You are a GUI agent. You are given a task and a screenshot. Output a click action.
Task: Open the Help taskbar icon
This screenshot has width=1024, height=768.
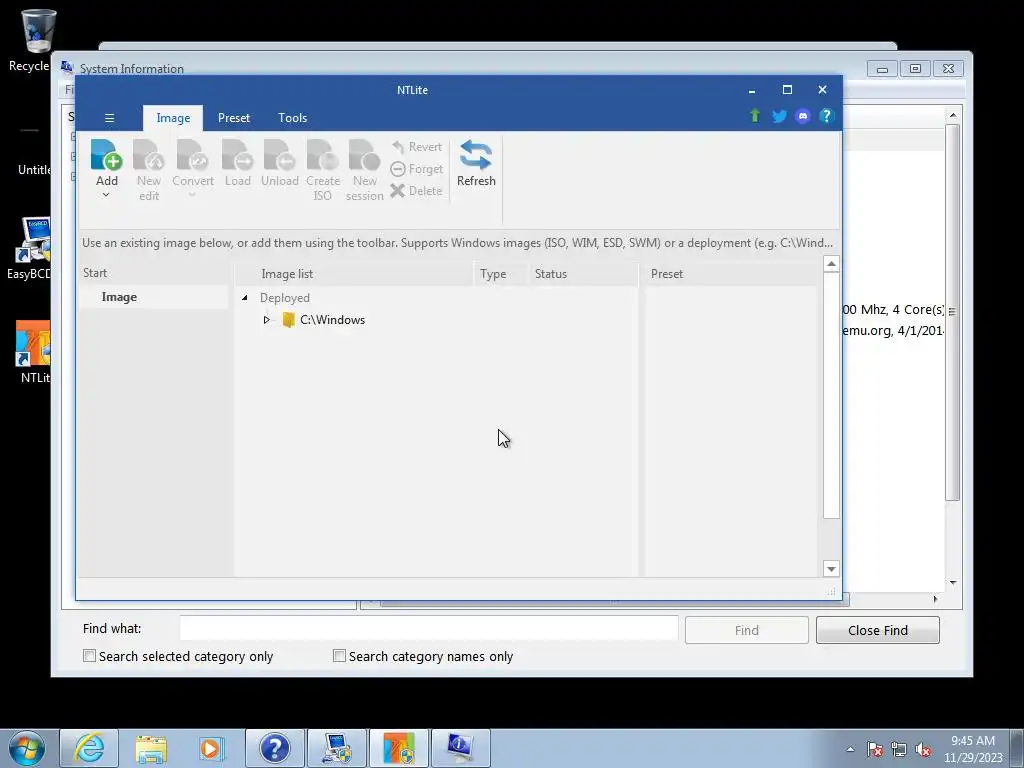(274, 748)
